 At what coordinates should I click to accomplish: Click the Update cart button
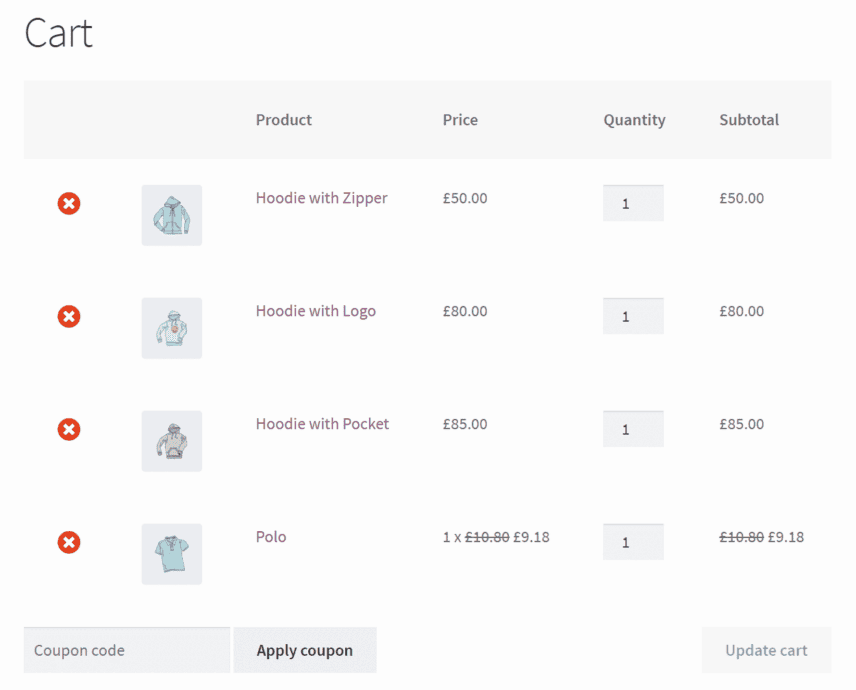[766, 649]
